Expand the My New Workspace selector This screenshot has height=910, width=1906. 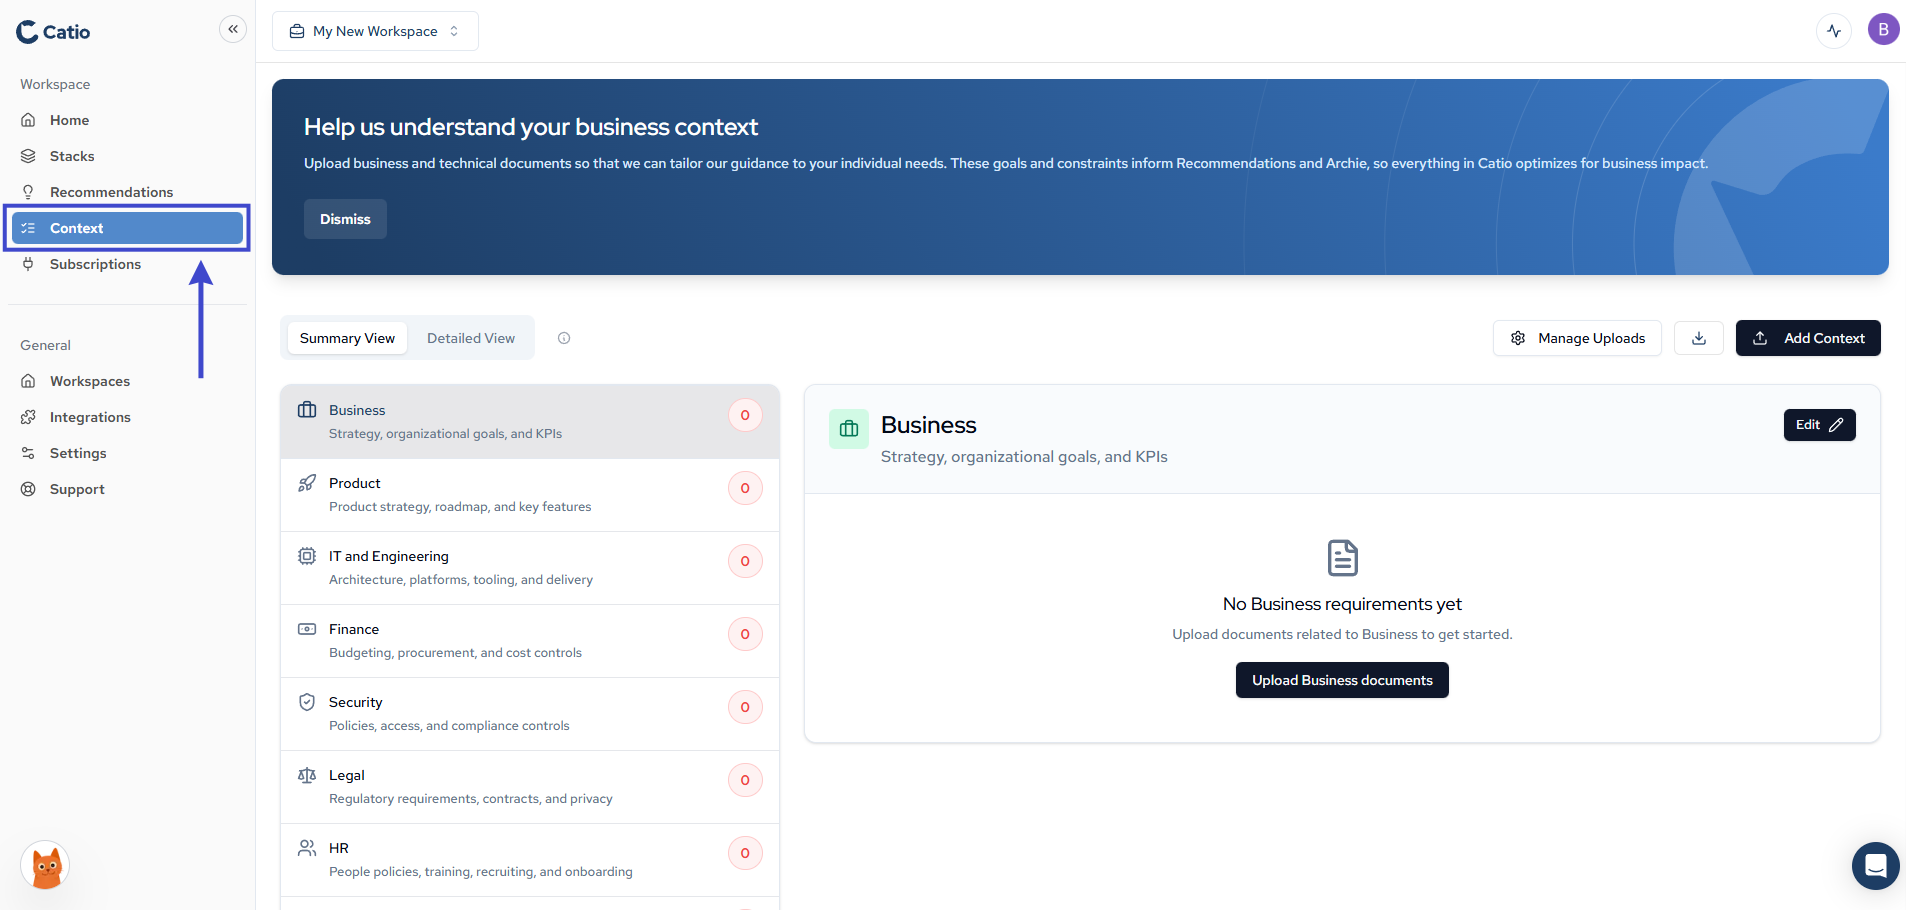click(375, 31)
